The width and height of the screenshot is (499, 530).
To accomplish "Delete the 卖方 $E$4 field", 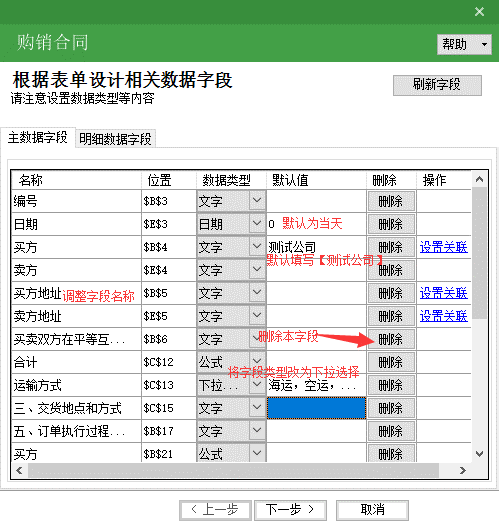I will tap(391, 270).
